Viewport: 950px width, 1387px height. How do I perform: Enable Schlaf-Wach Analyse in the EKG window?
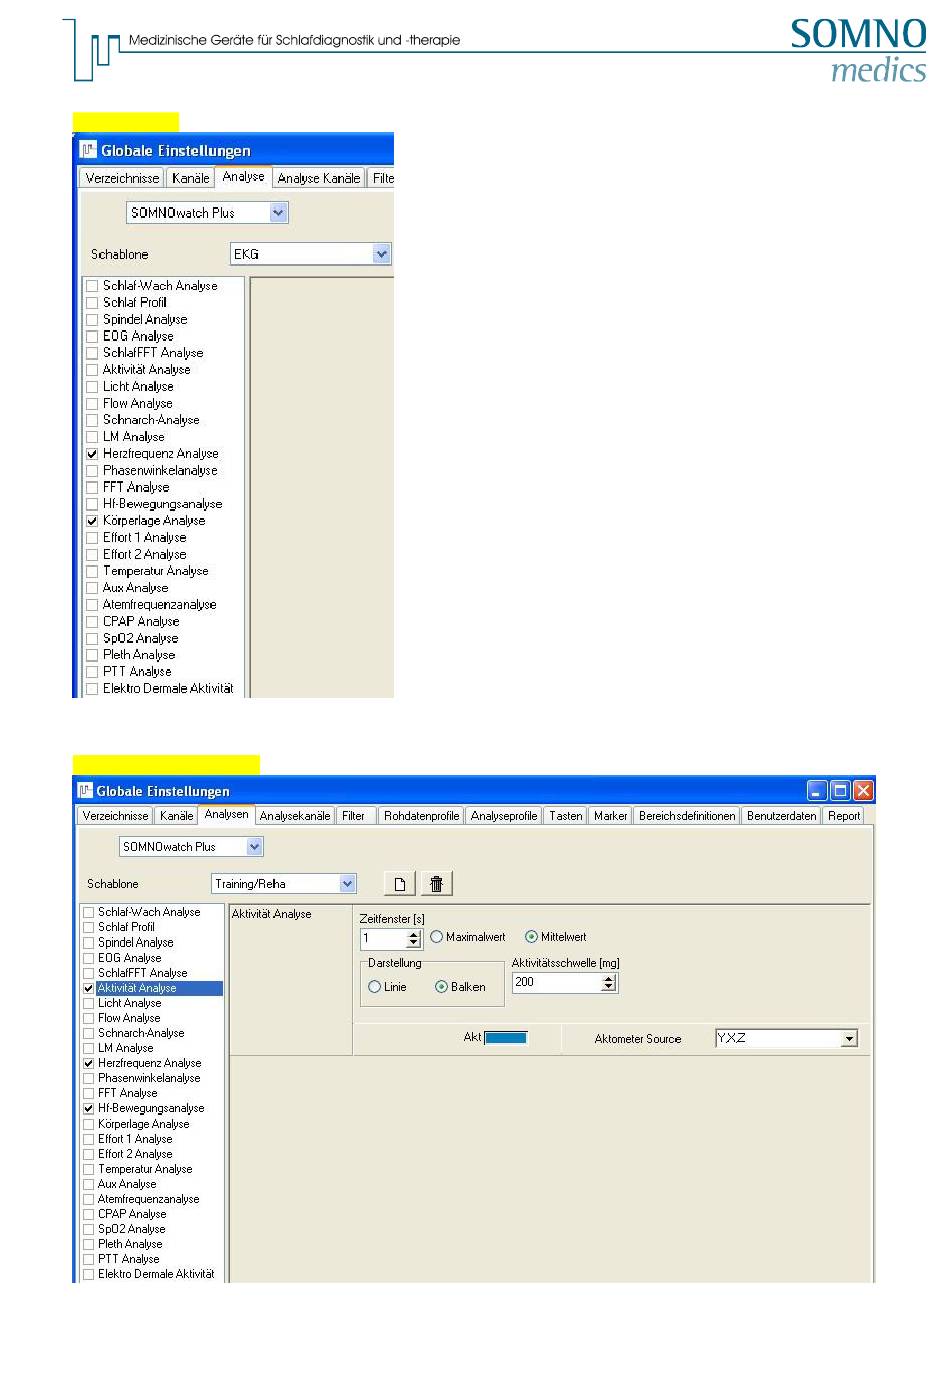tap(92, 286)
